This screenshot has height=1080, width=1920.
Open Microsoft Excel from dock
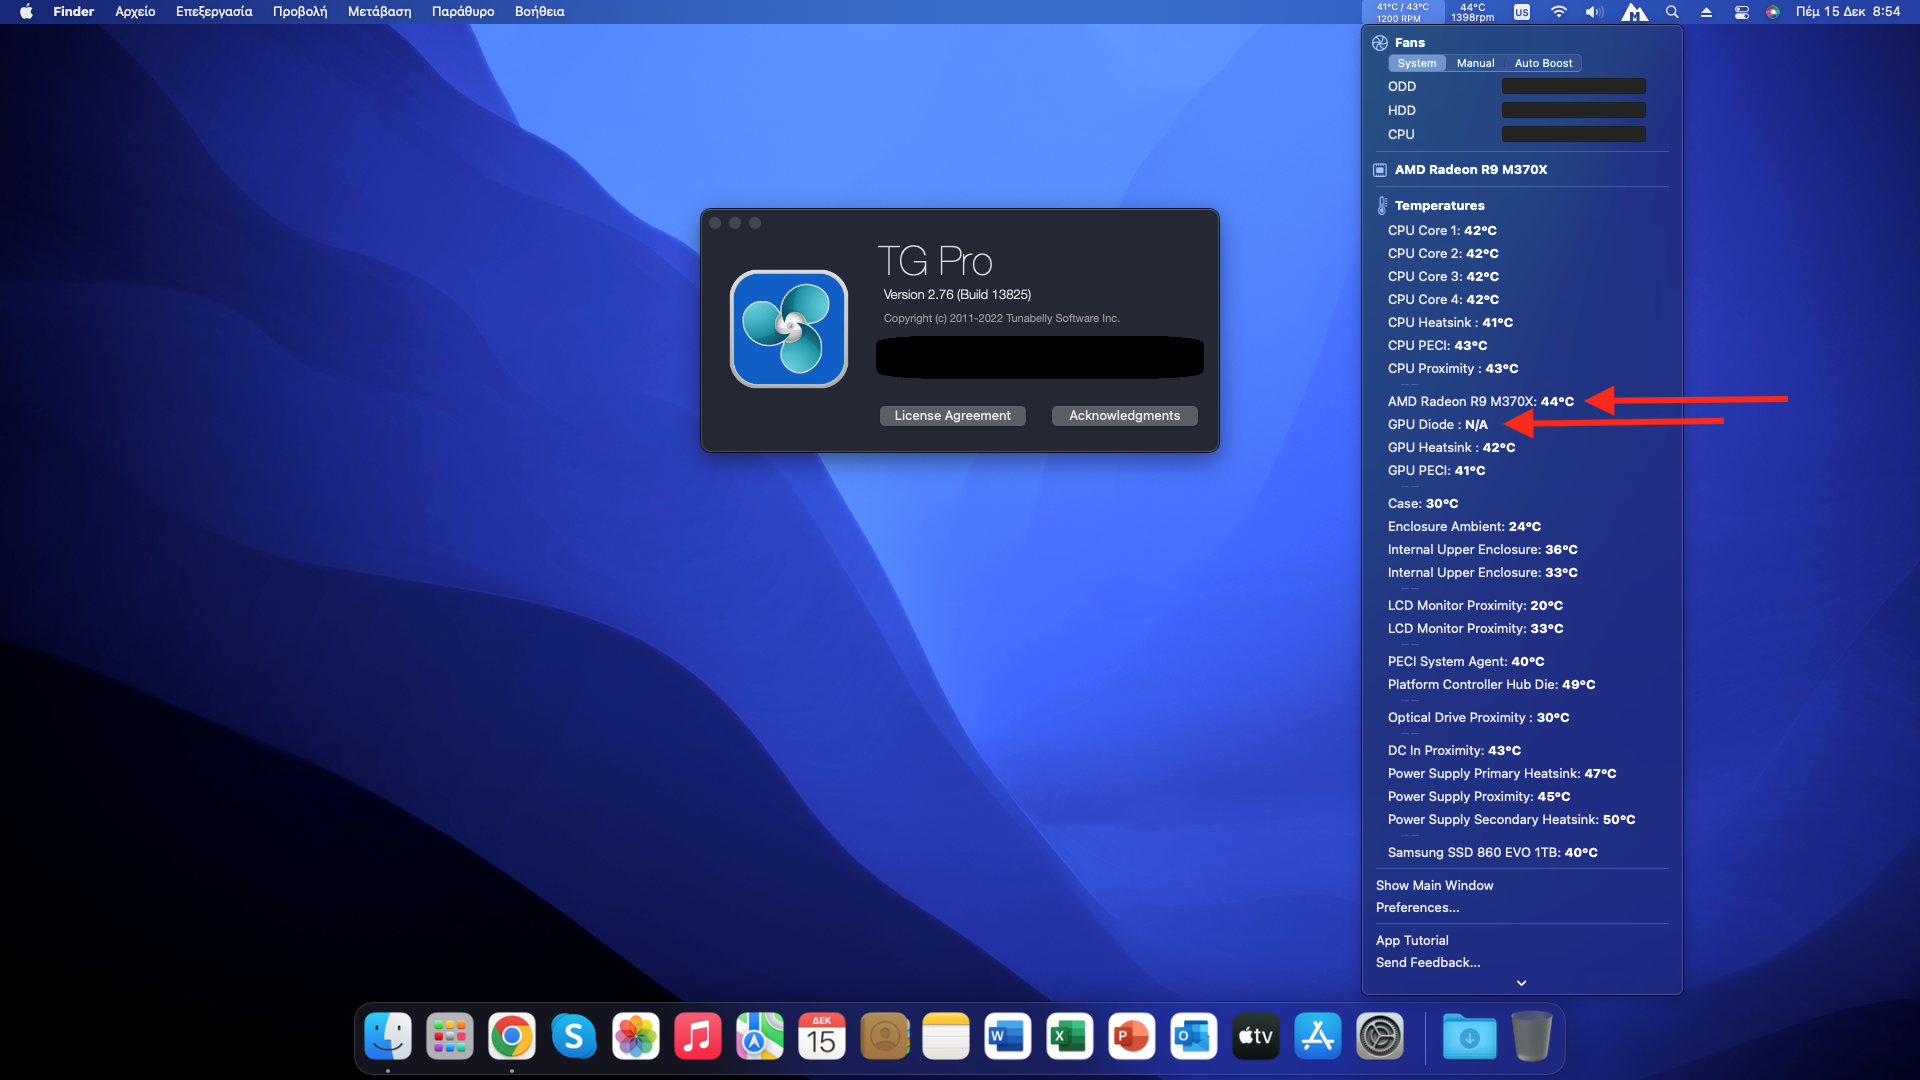coord(1069,1037)
